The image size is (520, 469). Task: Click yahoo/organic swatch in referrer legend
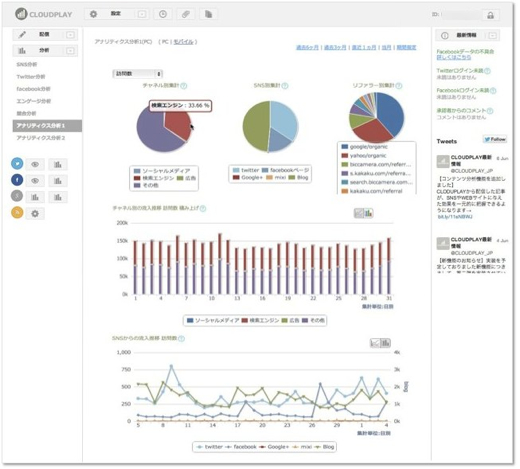[345, 156]
